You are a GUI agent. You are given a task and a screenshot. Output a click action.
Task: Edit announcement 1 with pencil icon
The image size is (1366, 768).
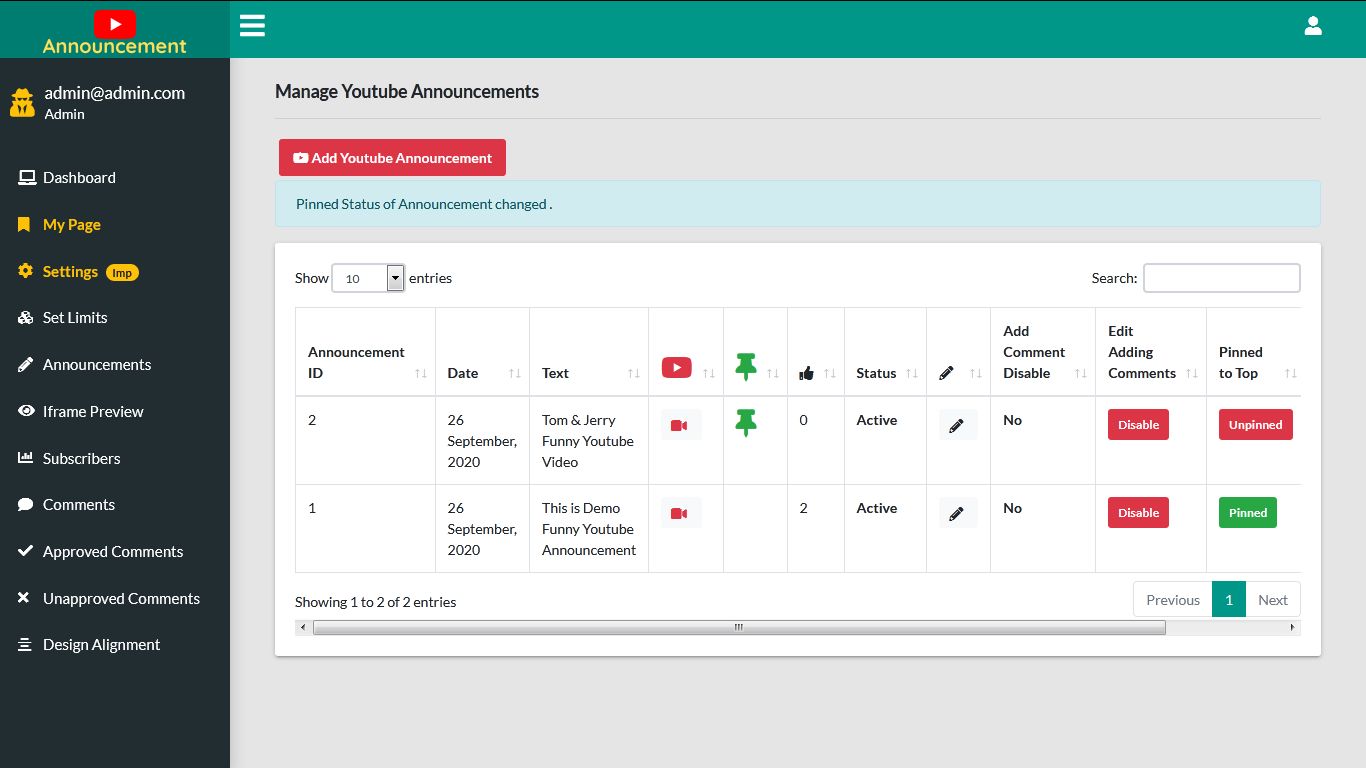click(957, 513)
